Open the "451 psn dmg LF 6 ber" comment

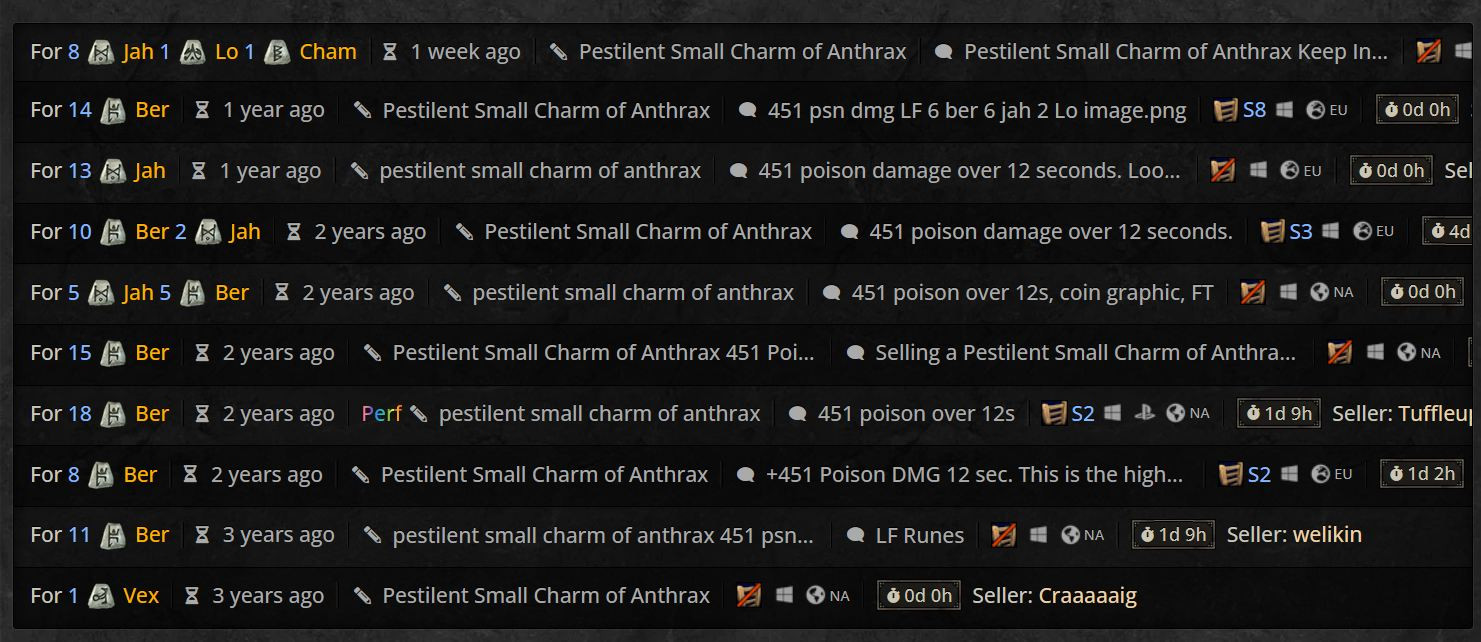976,110
